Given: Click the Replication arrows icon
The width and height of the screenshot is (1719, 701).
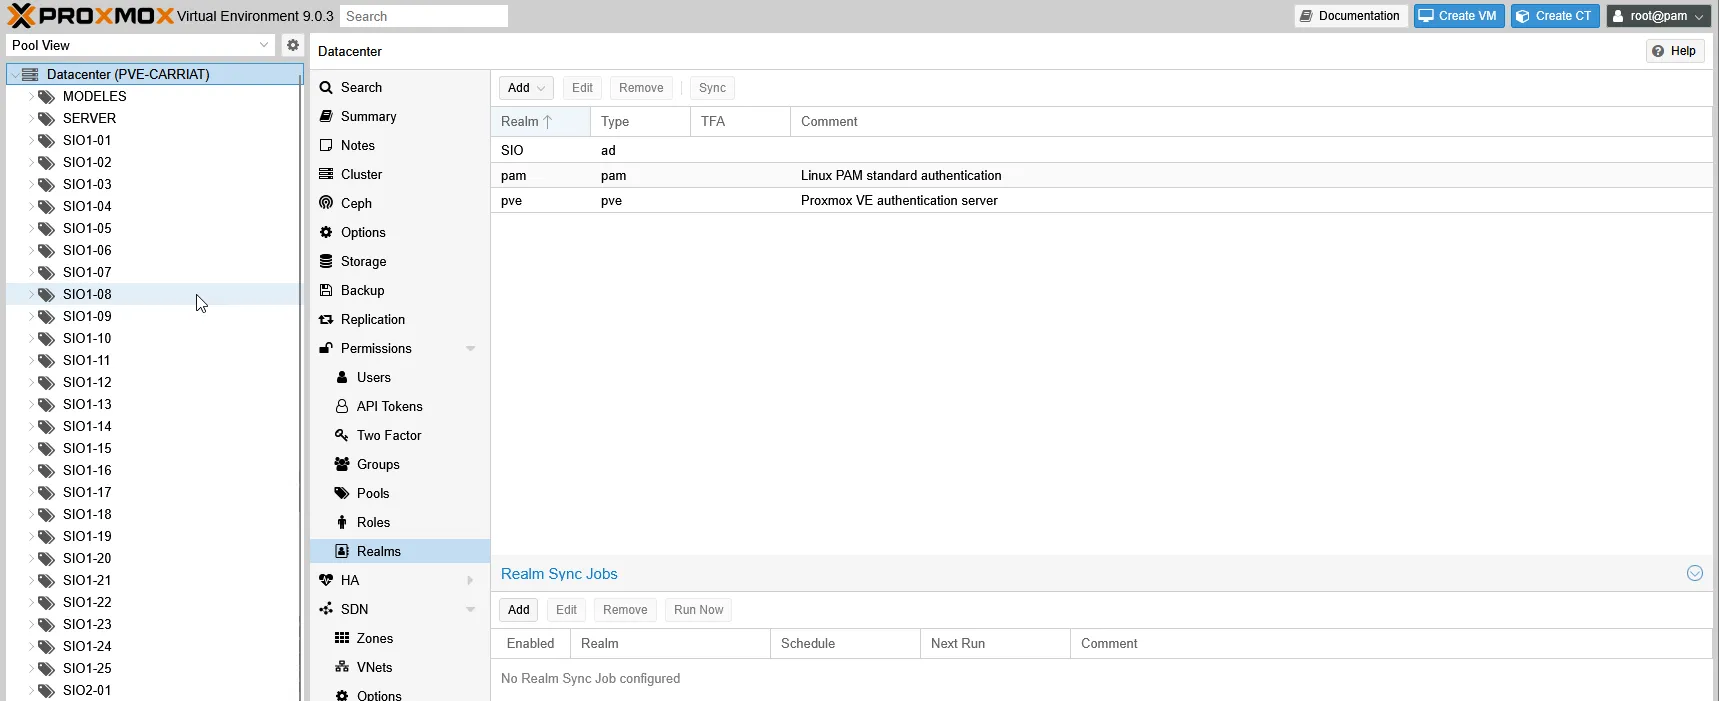Looking at the screenshot, I should click(x=326, y=319).
